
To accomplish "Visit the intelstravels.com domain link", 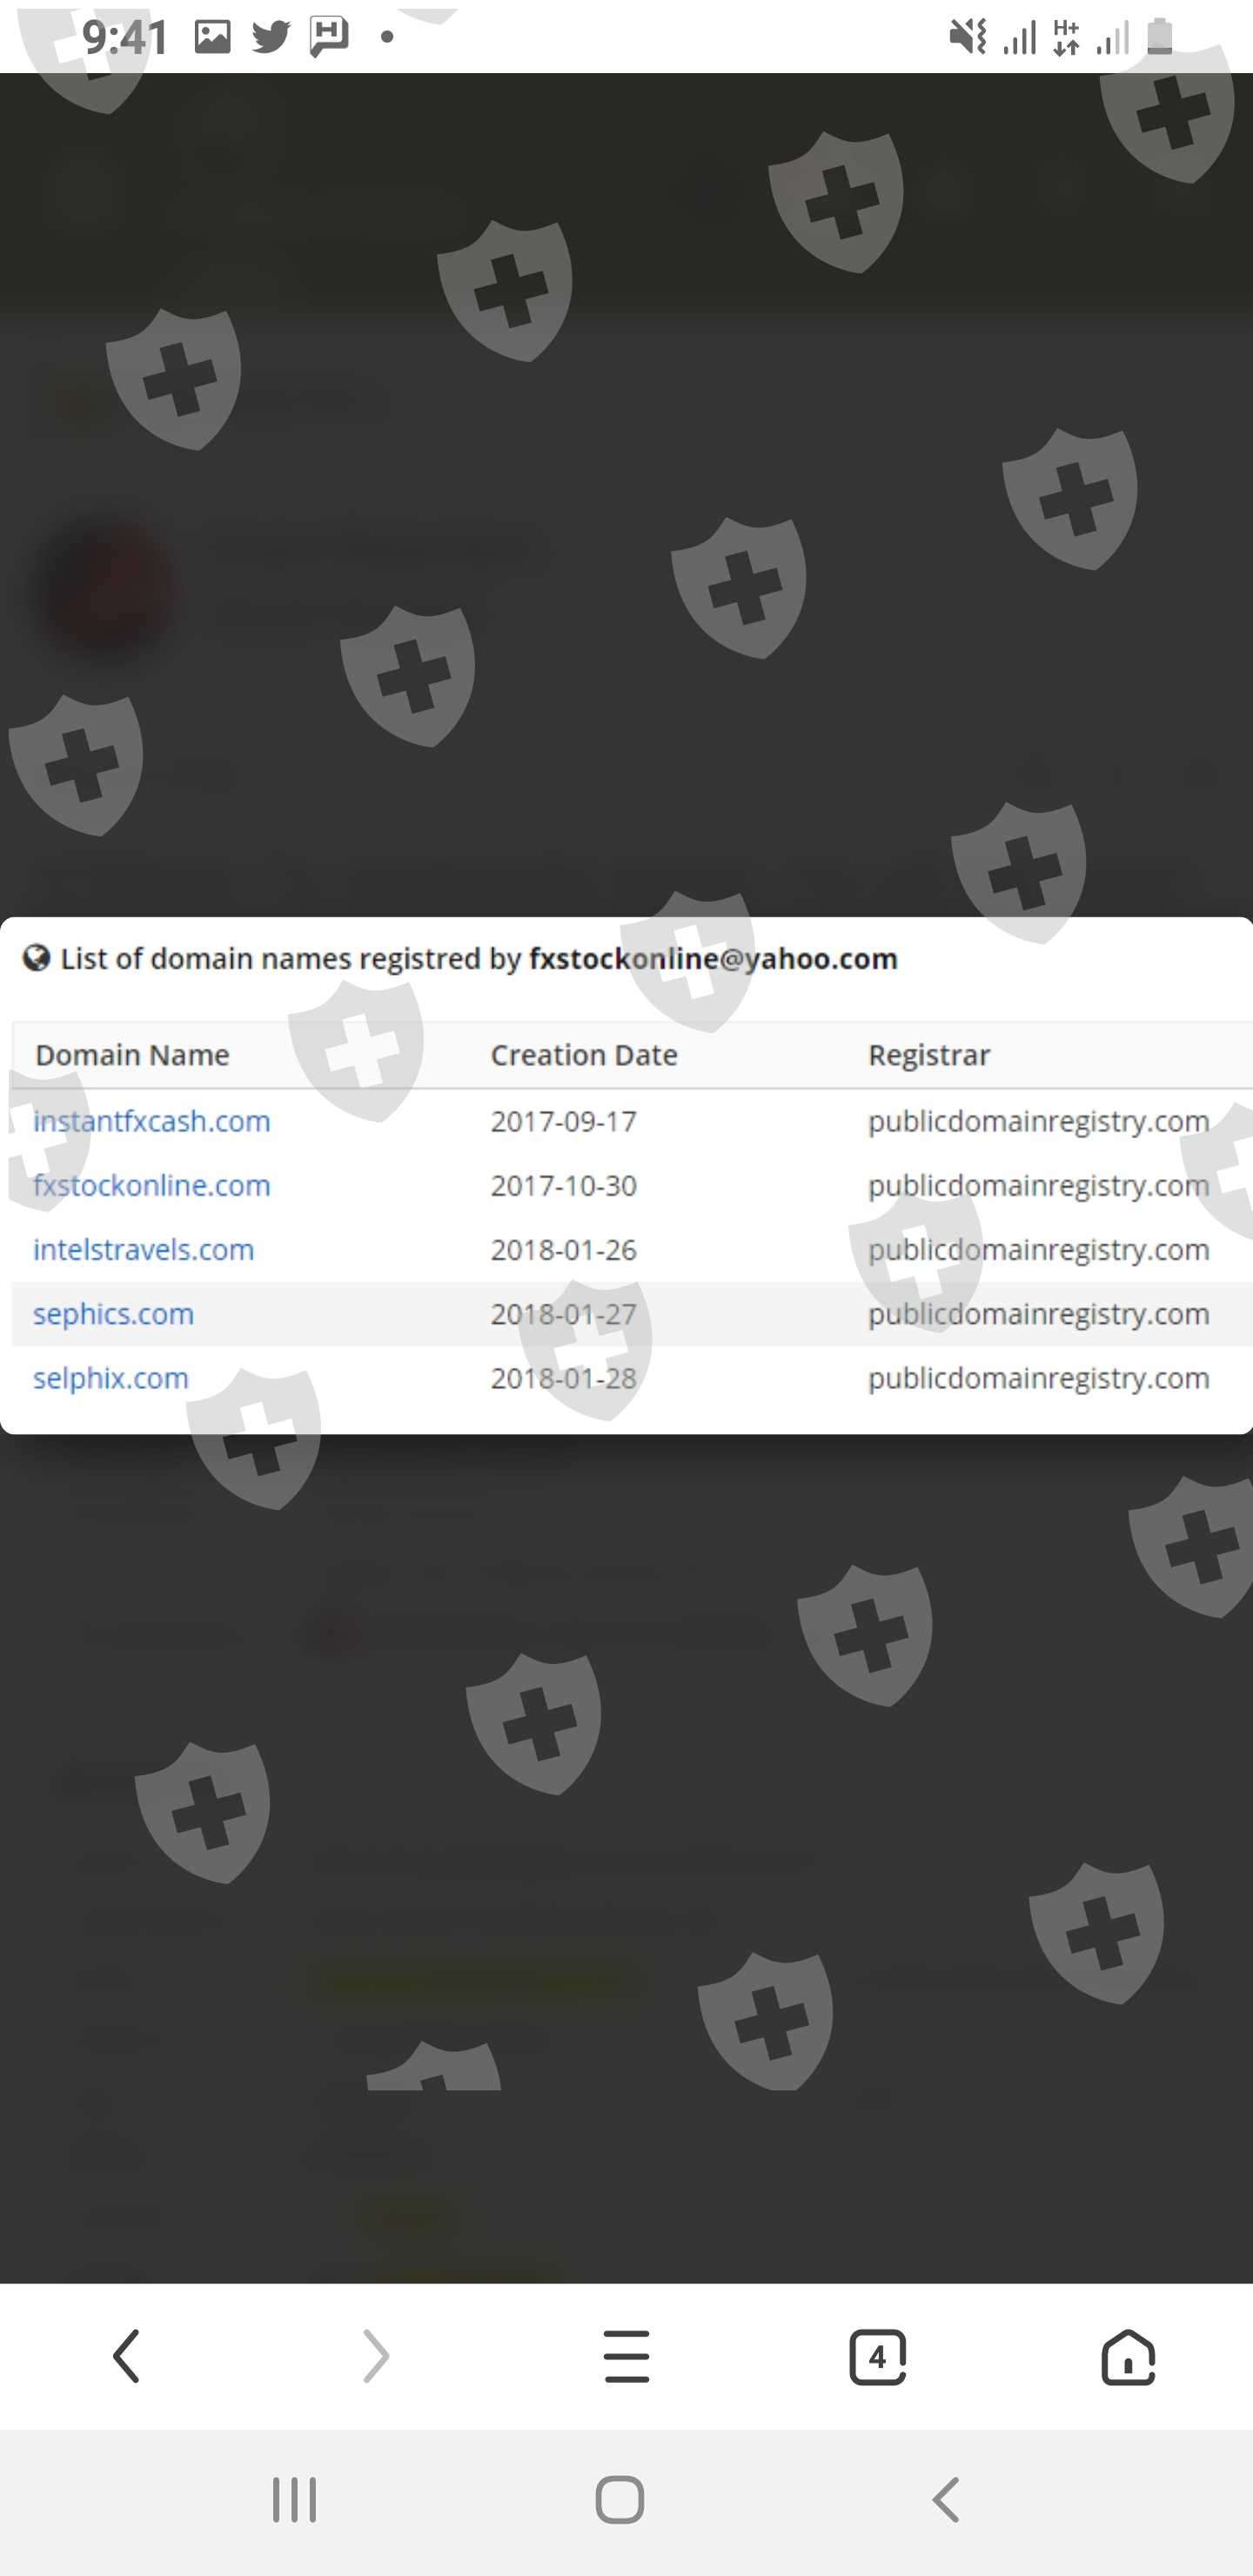I will tap(144, 1249).
